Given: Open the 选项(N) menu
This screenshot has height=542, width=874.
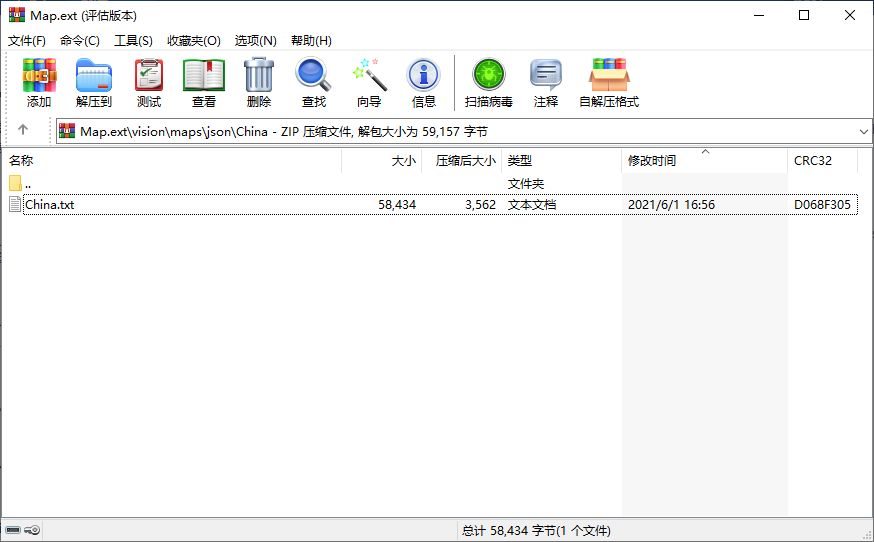Looking at the screenshot, I should [x=255, y=41].
